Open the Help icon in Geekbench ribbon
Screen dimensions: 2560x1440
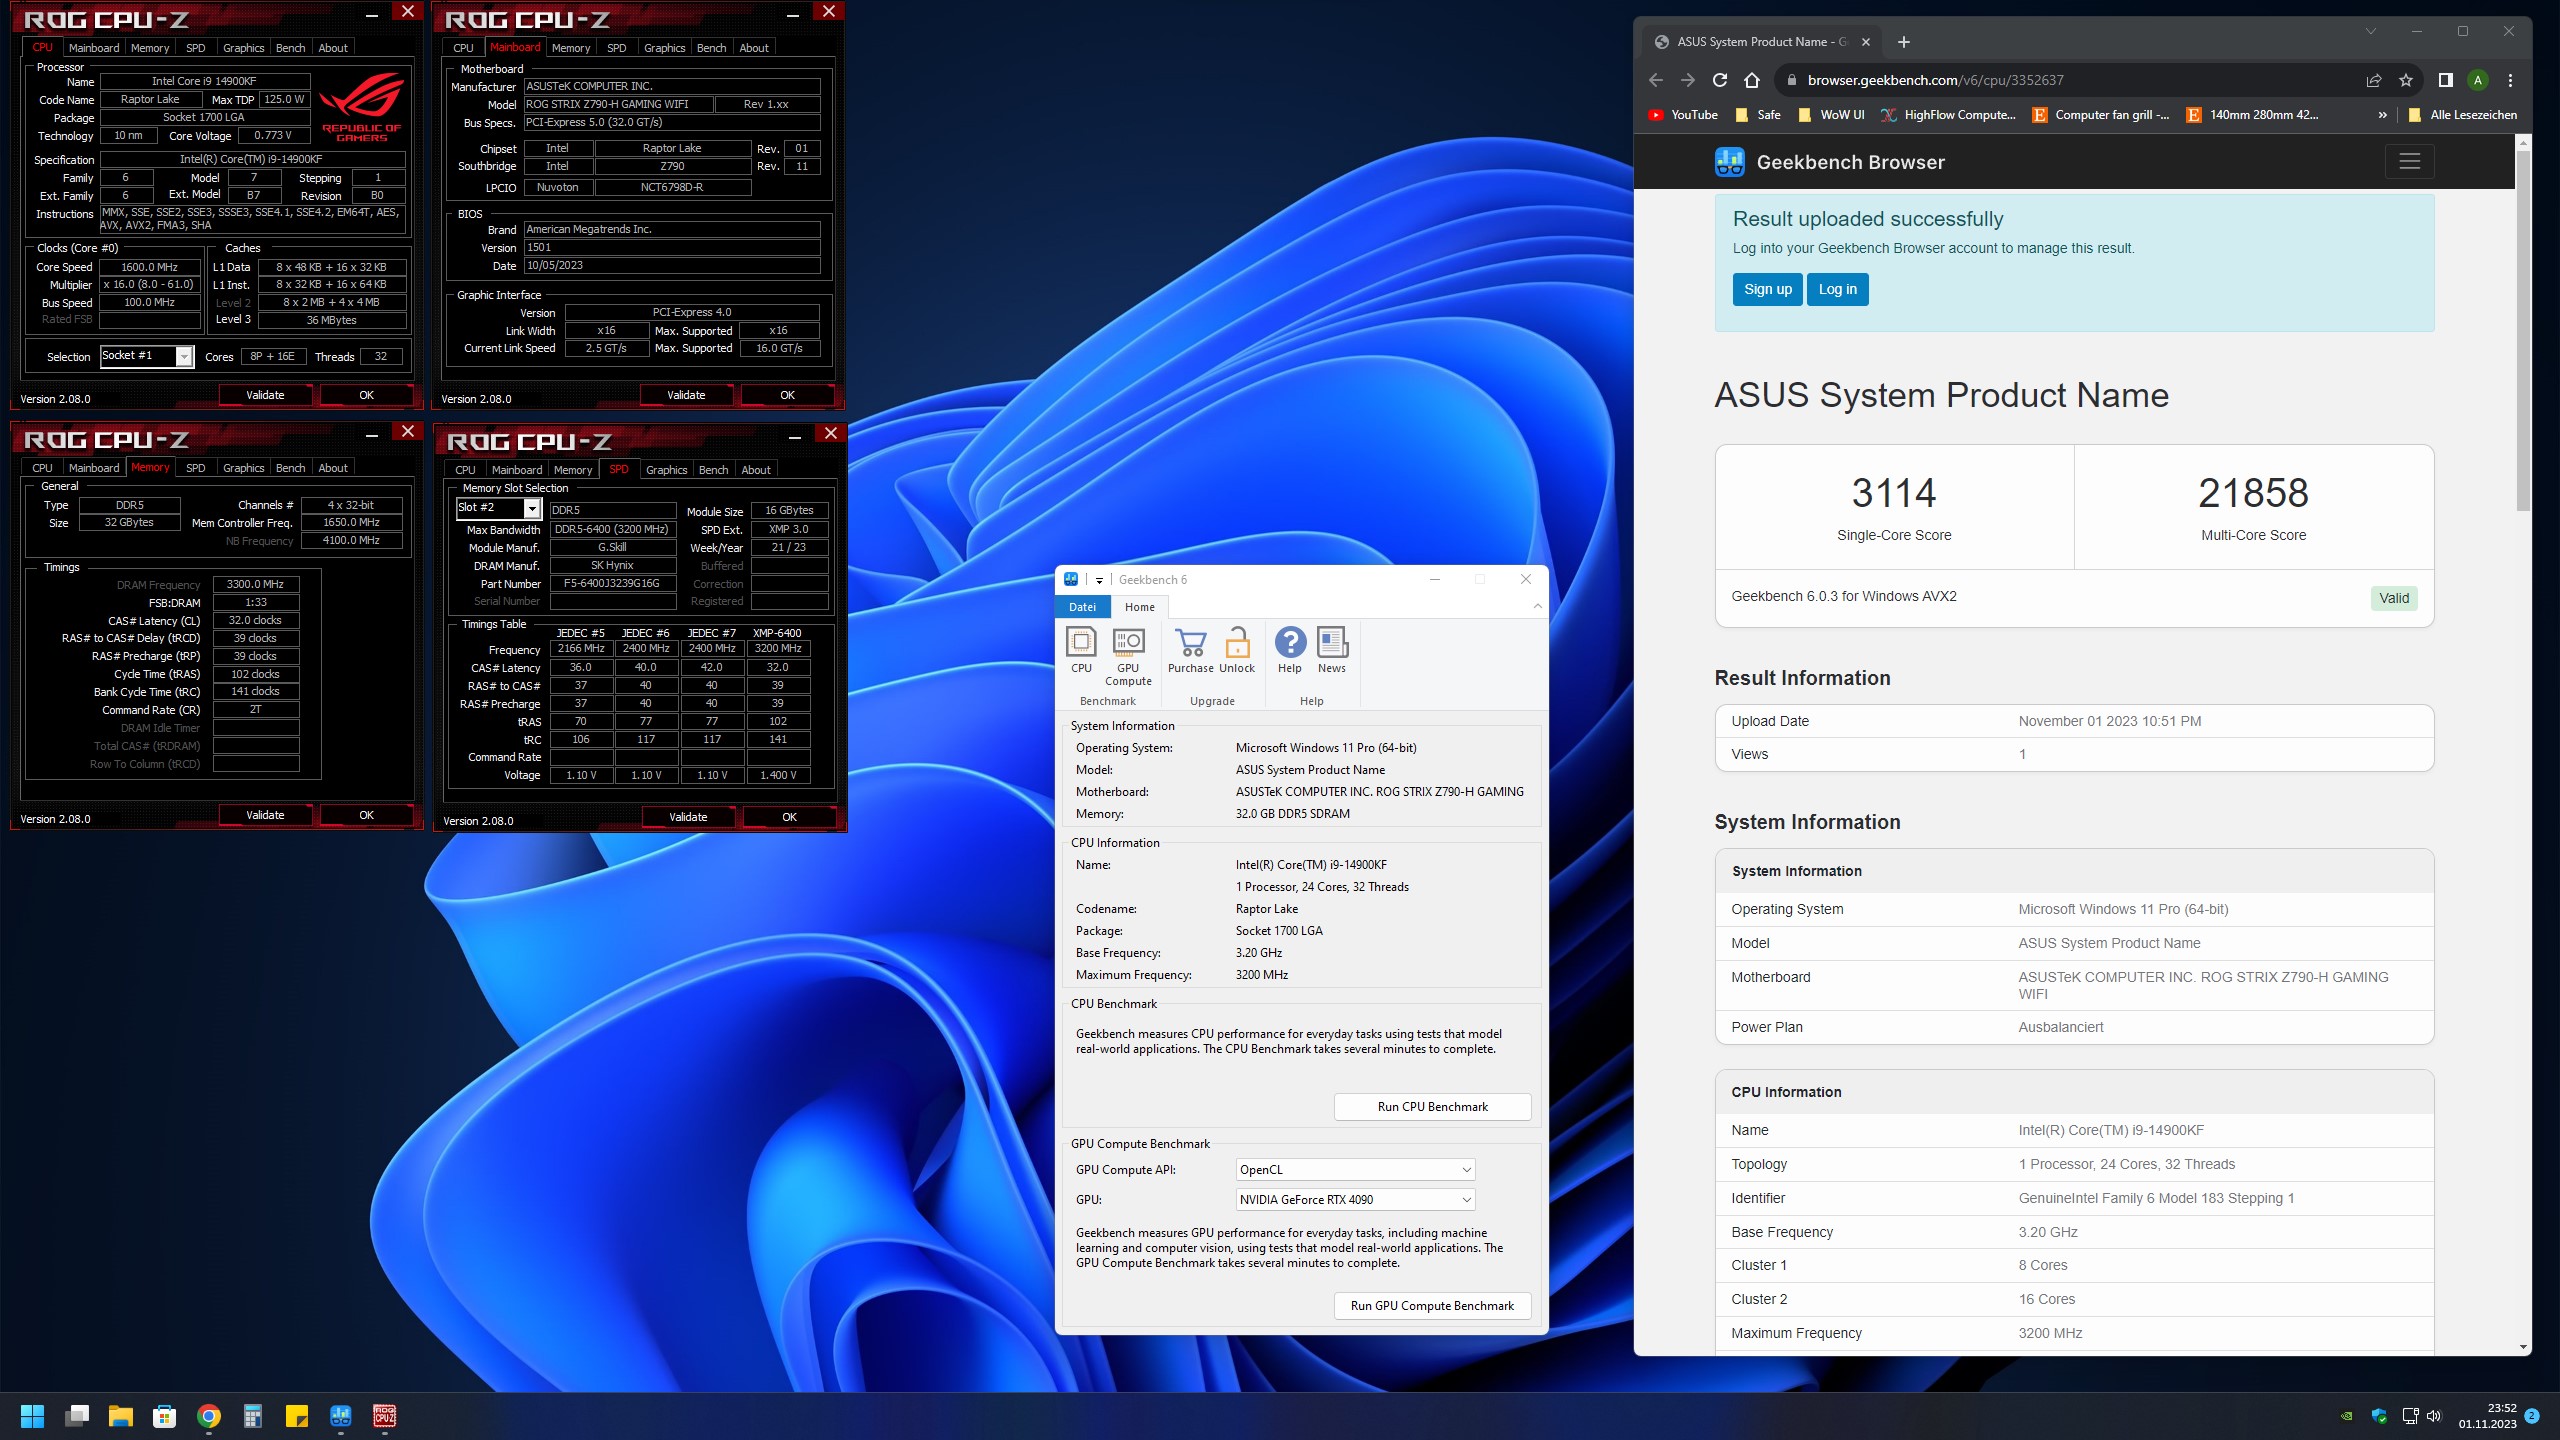(x=1290, y=650)
